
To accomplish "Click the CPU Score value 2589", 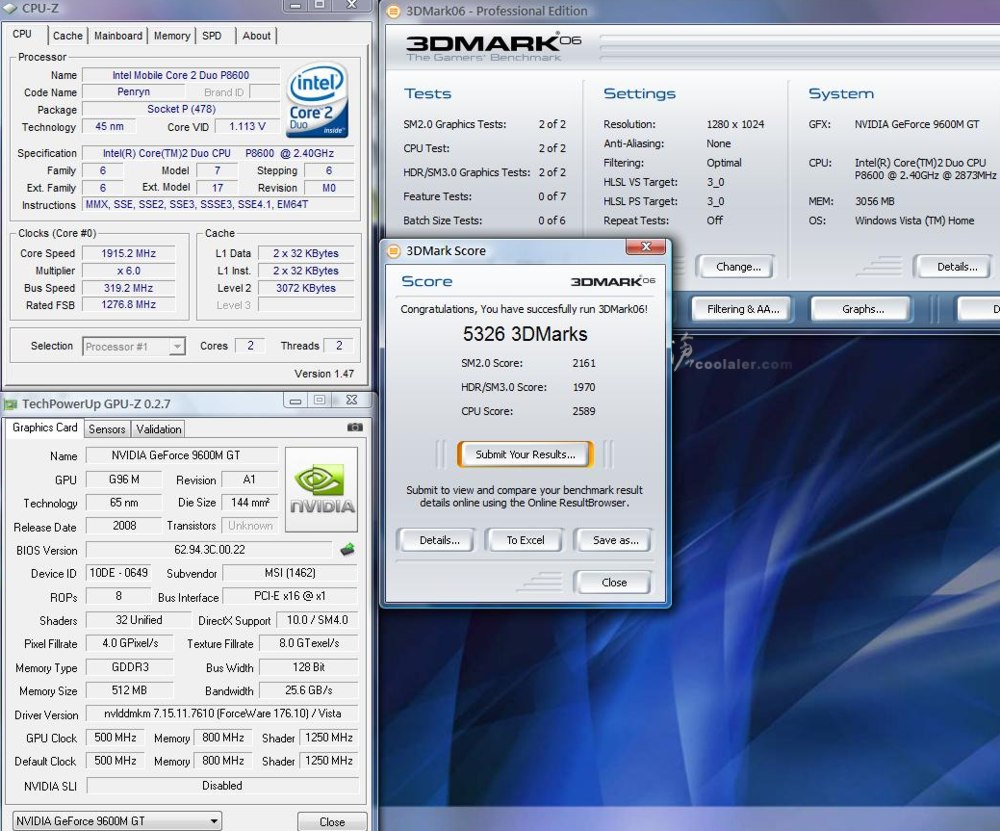I will (x=584, y=411).
